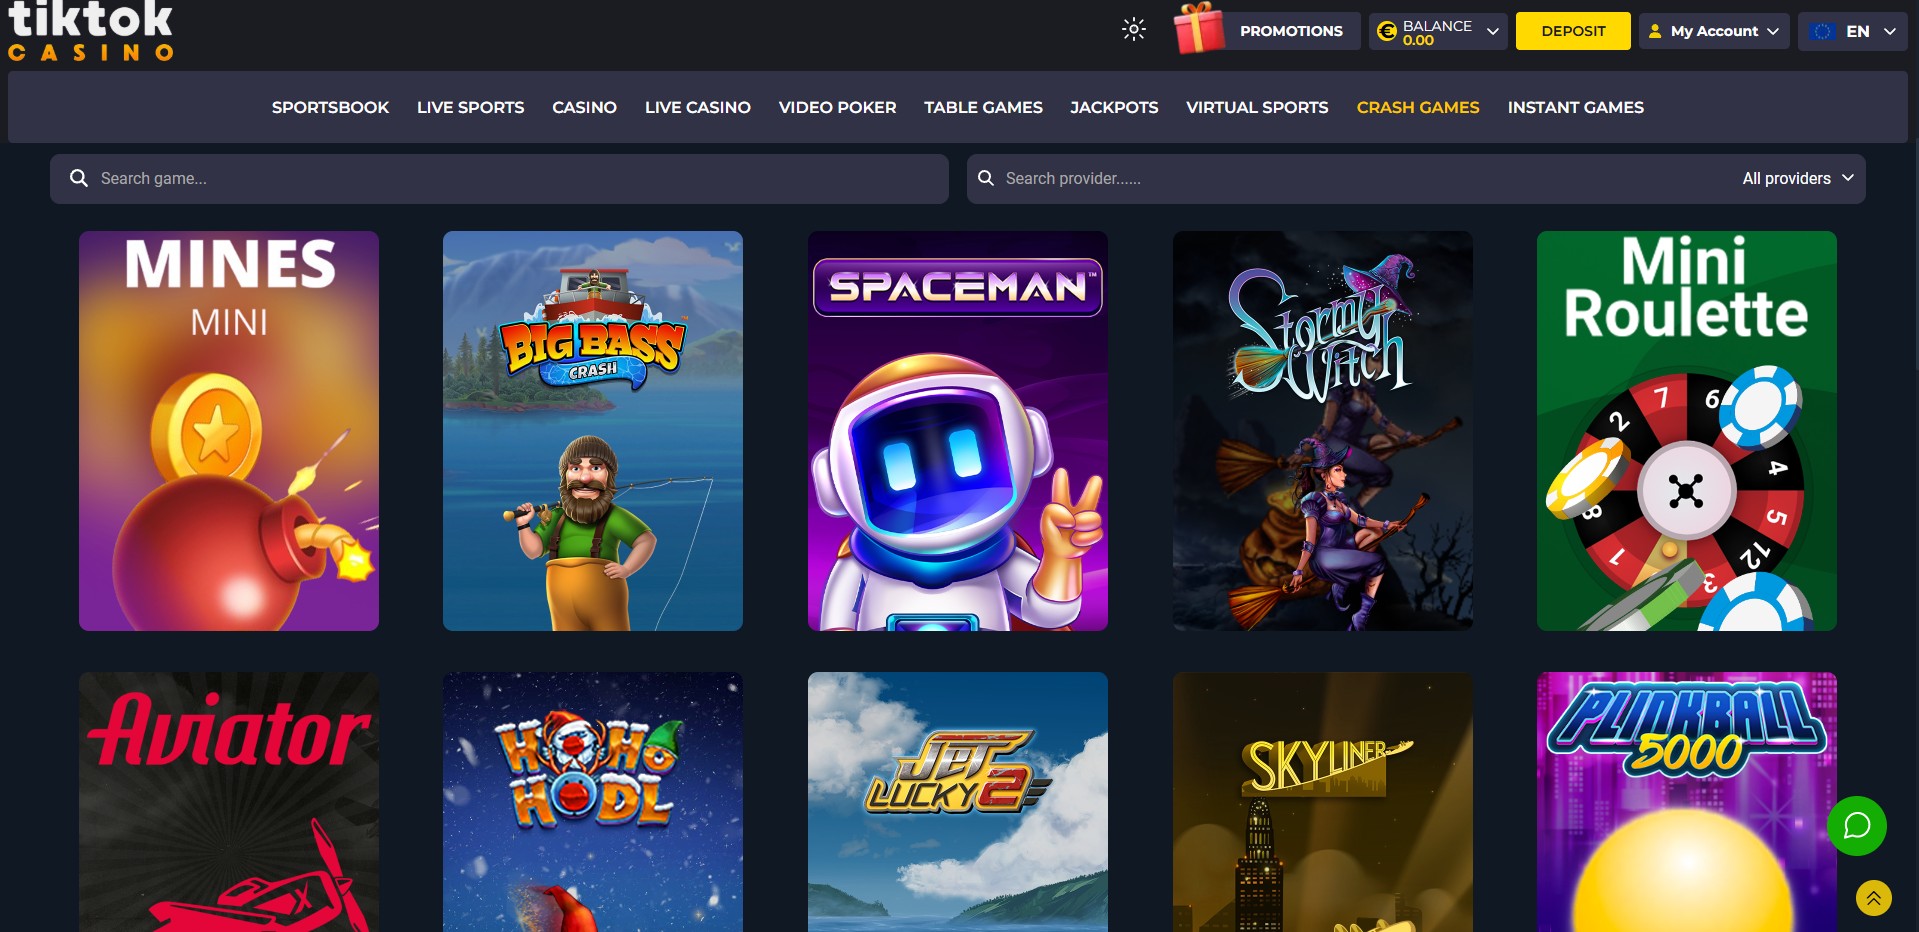This screenshot has height=932, width=1919.
Task: Click the game search magnifier icon
Action: pos(79,178)
